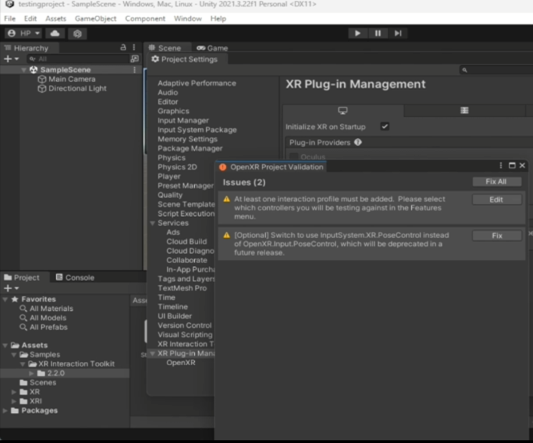Select Input Manager settings category

coord(183,120)
